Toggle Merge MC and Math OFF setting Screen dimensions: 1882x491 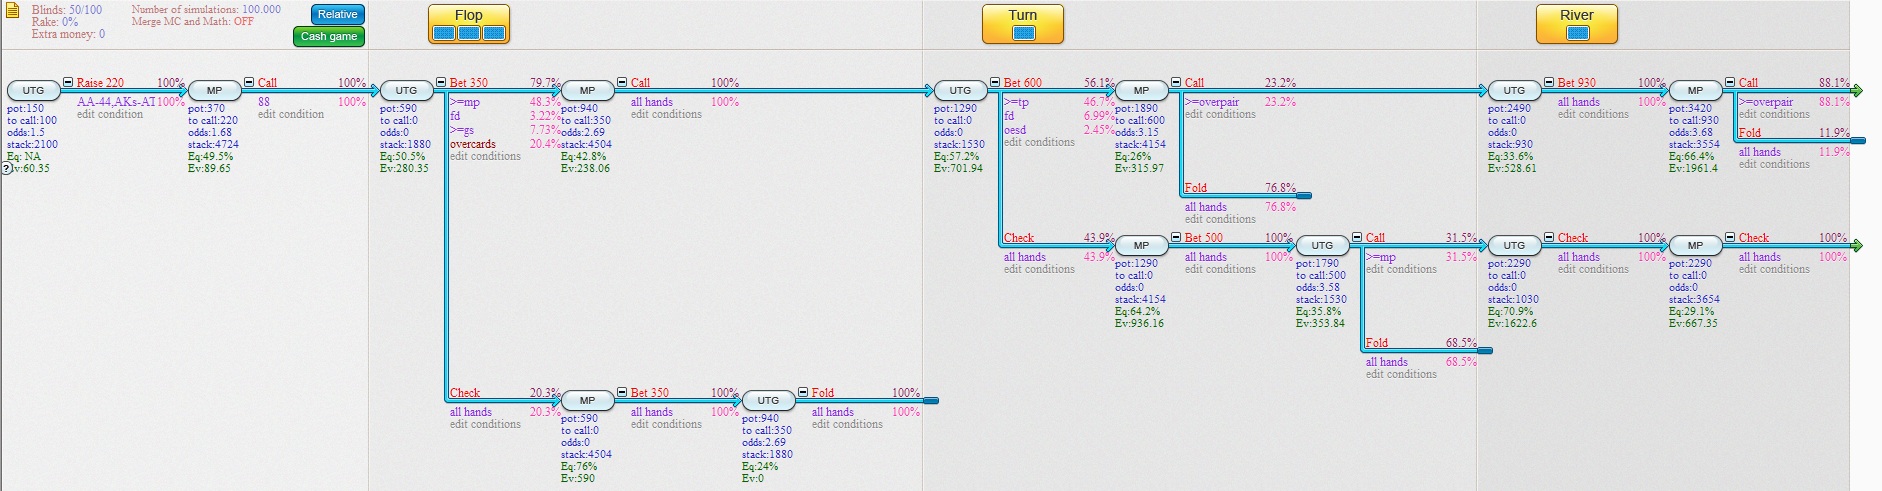pos(193,21)
